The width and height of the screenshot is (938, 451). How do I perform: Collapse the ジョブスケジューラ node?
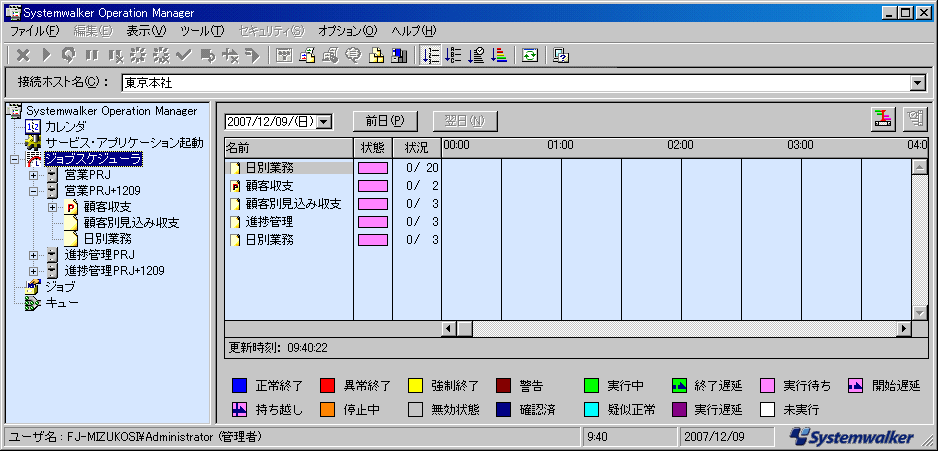[14, 159]
